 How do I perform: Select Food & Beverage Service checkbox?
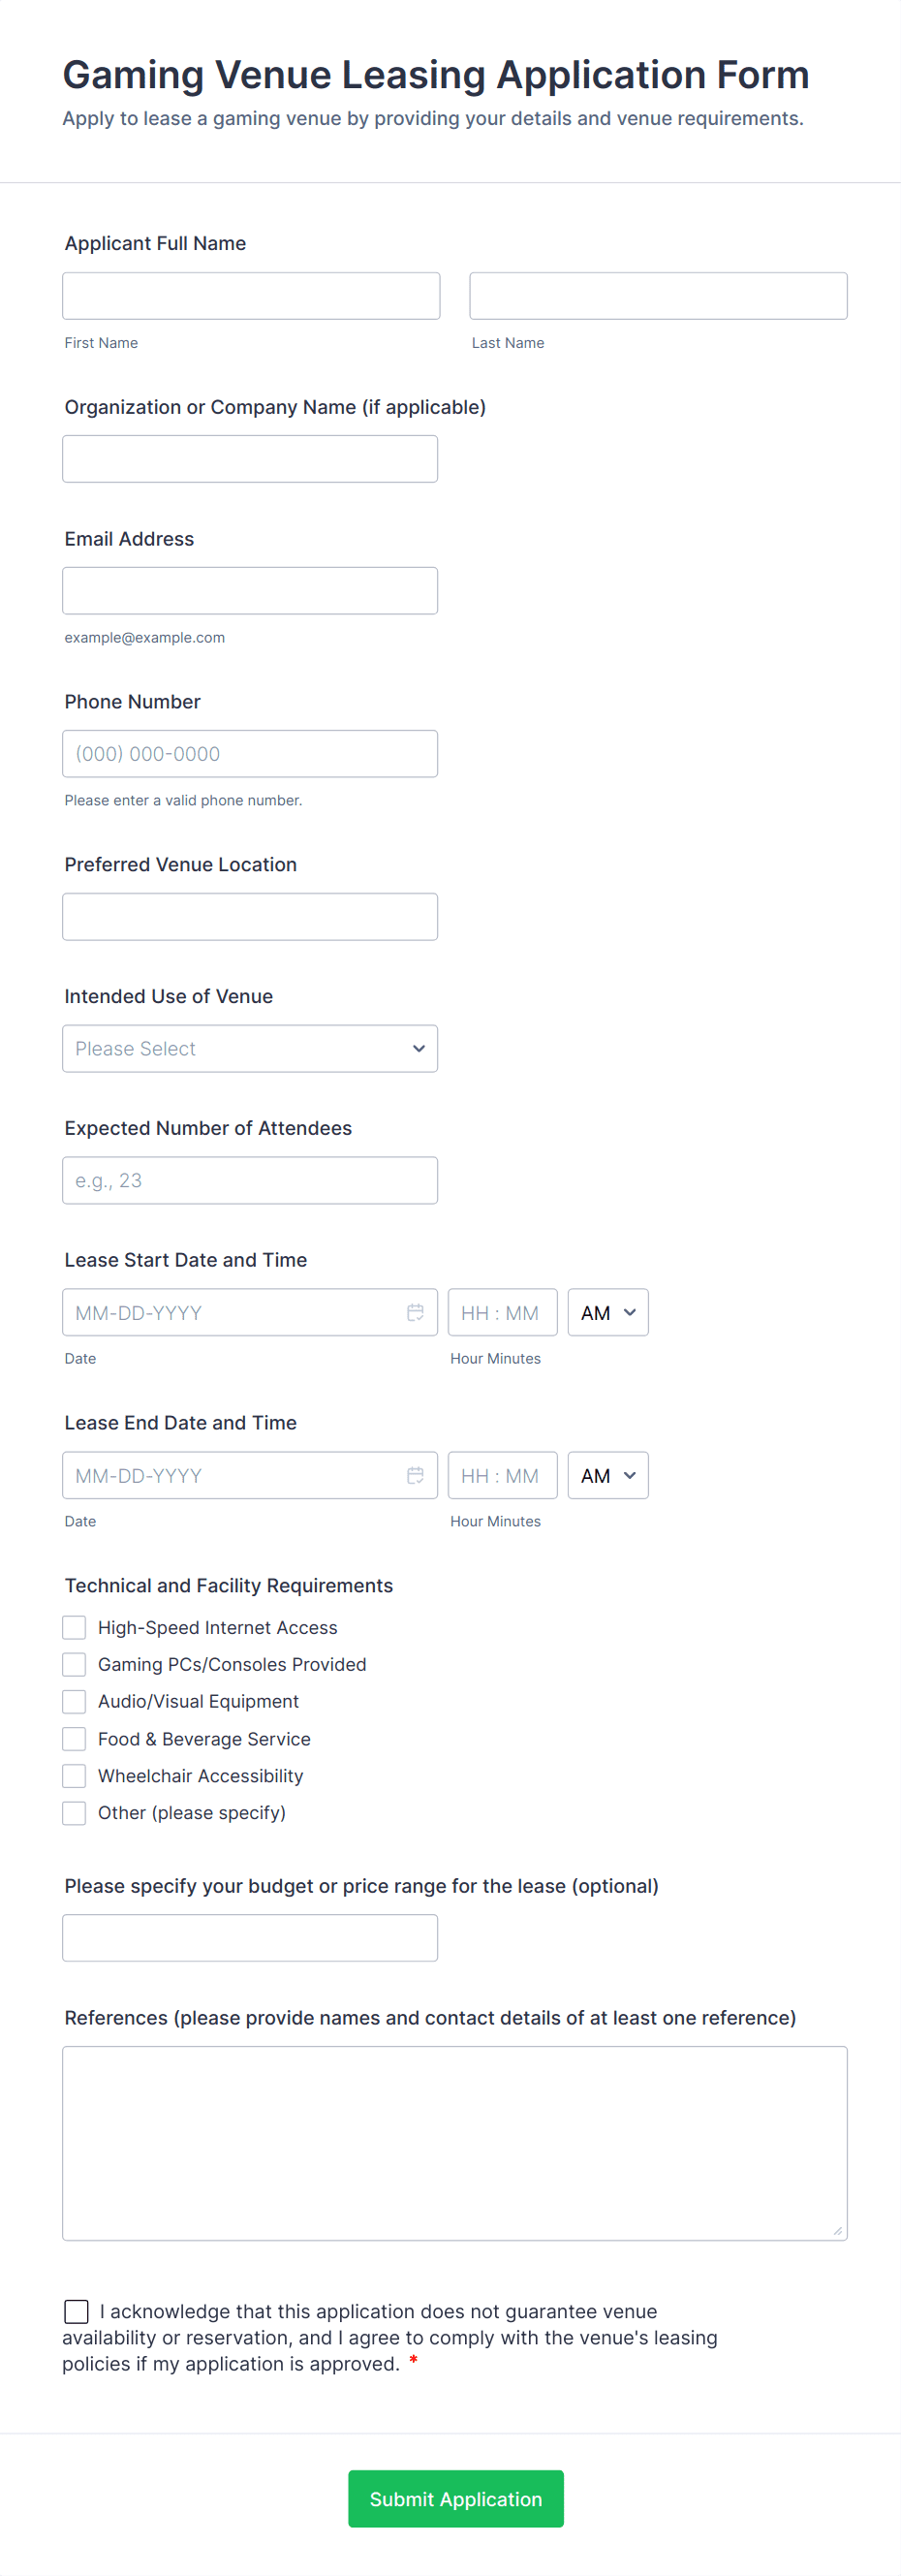74,1739
